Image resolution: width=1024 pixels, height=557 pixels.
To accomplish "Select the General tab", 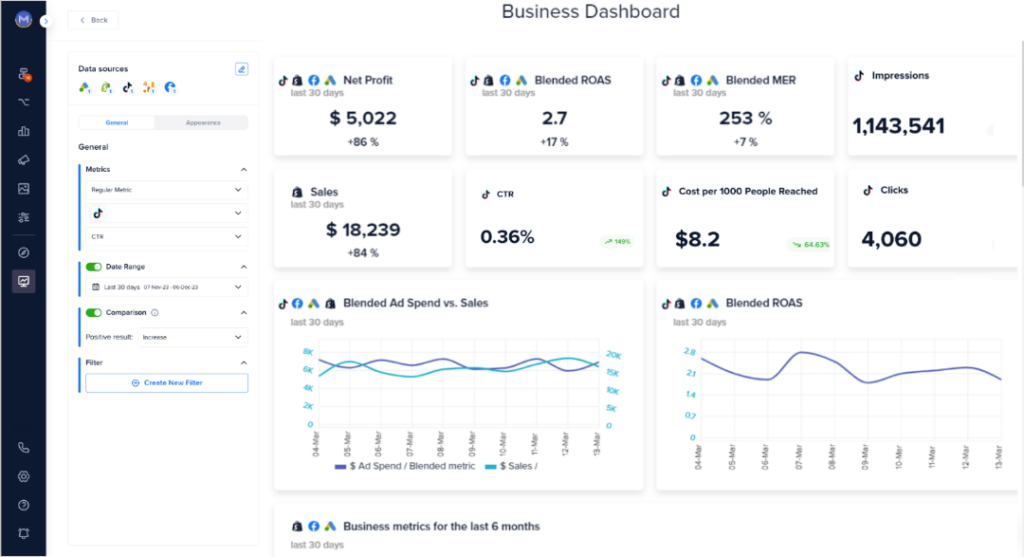I will [117, 123].
